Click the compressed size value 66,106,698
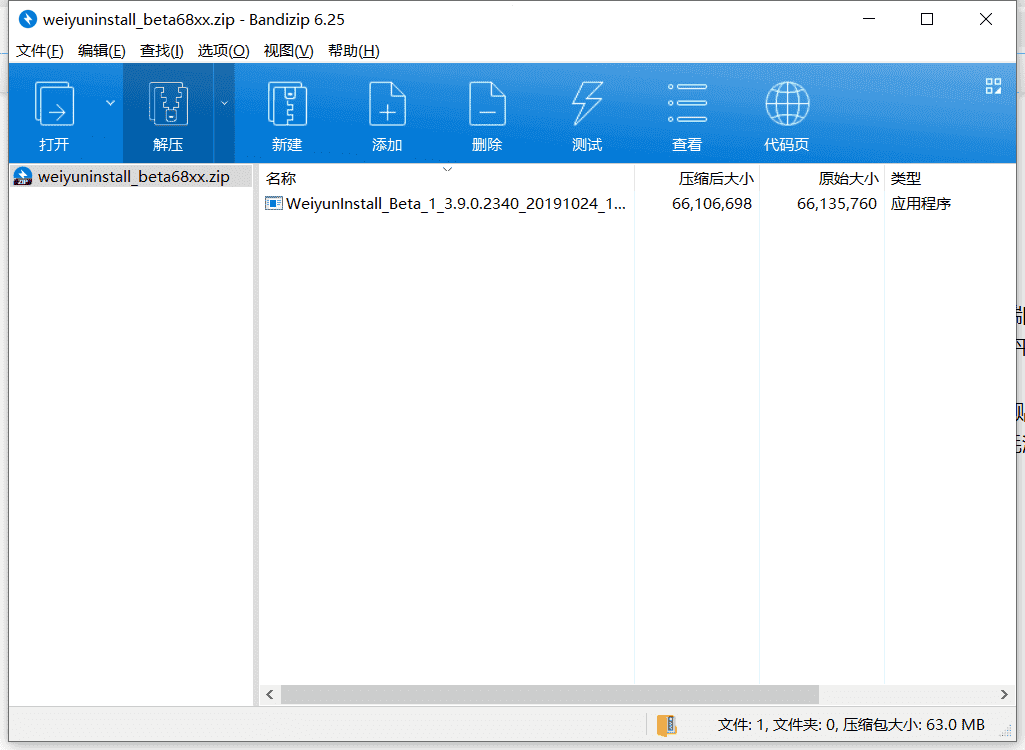The height and width of the screenshot is (750, 1025). pyautogui.click(x=712, y=203)
